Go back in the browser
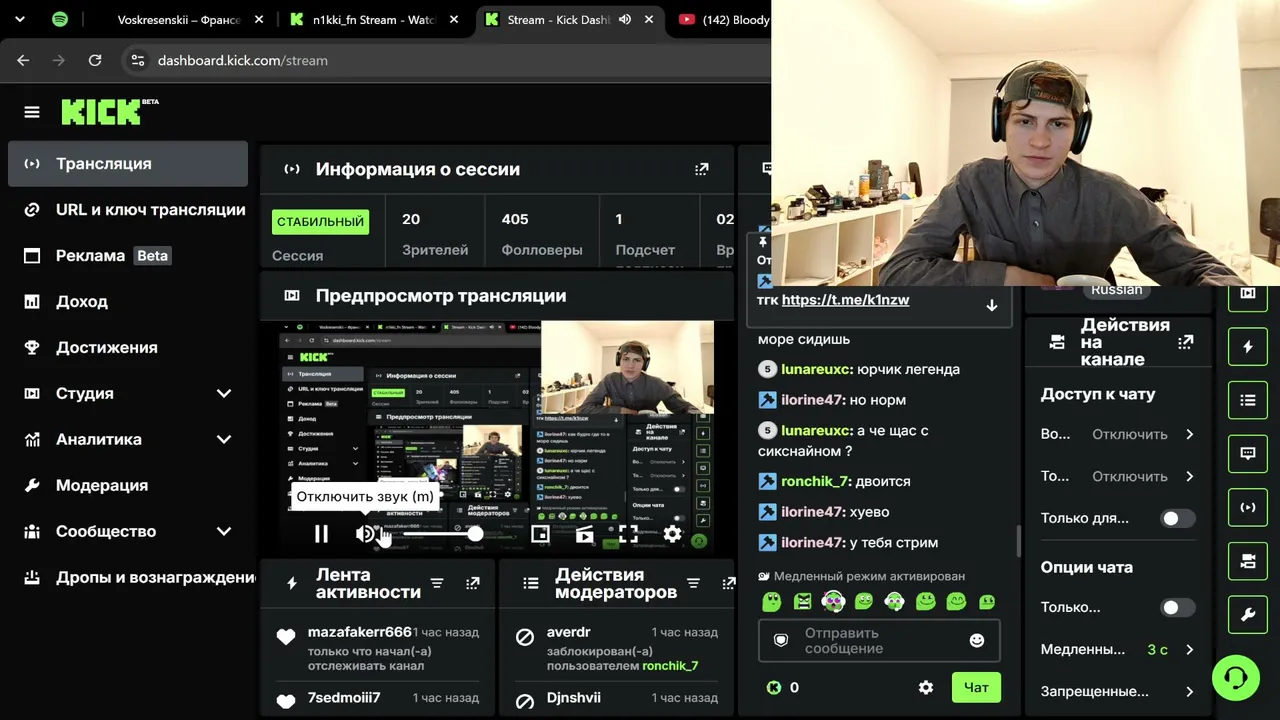Screen dimensions: 1280x720 (23, 60)
